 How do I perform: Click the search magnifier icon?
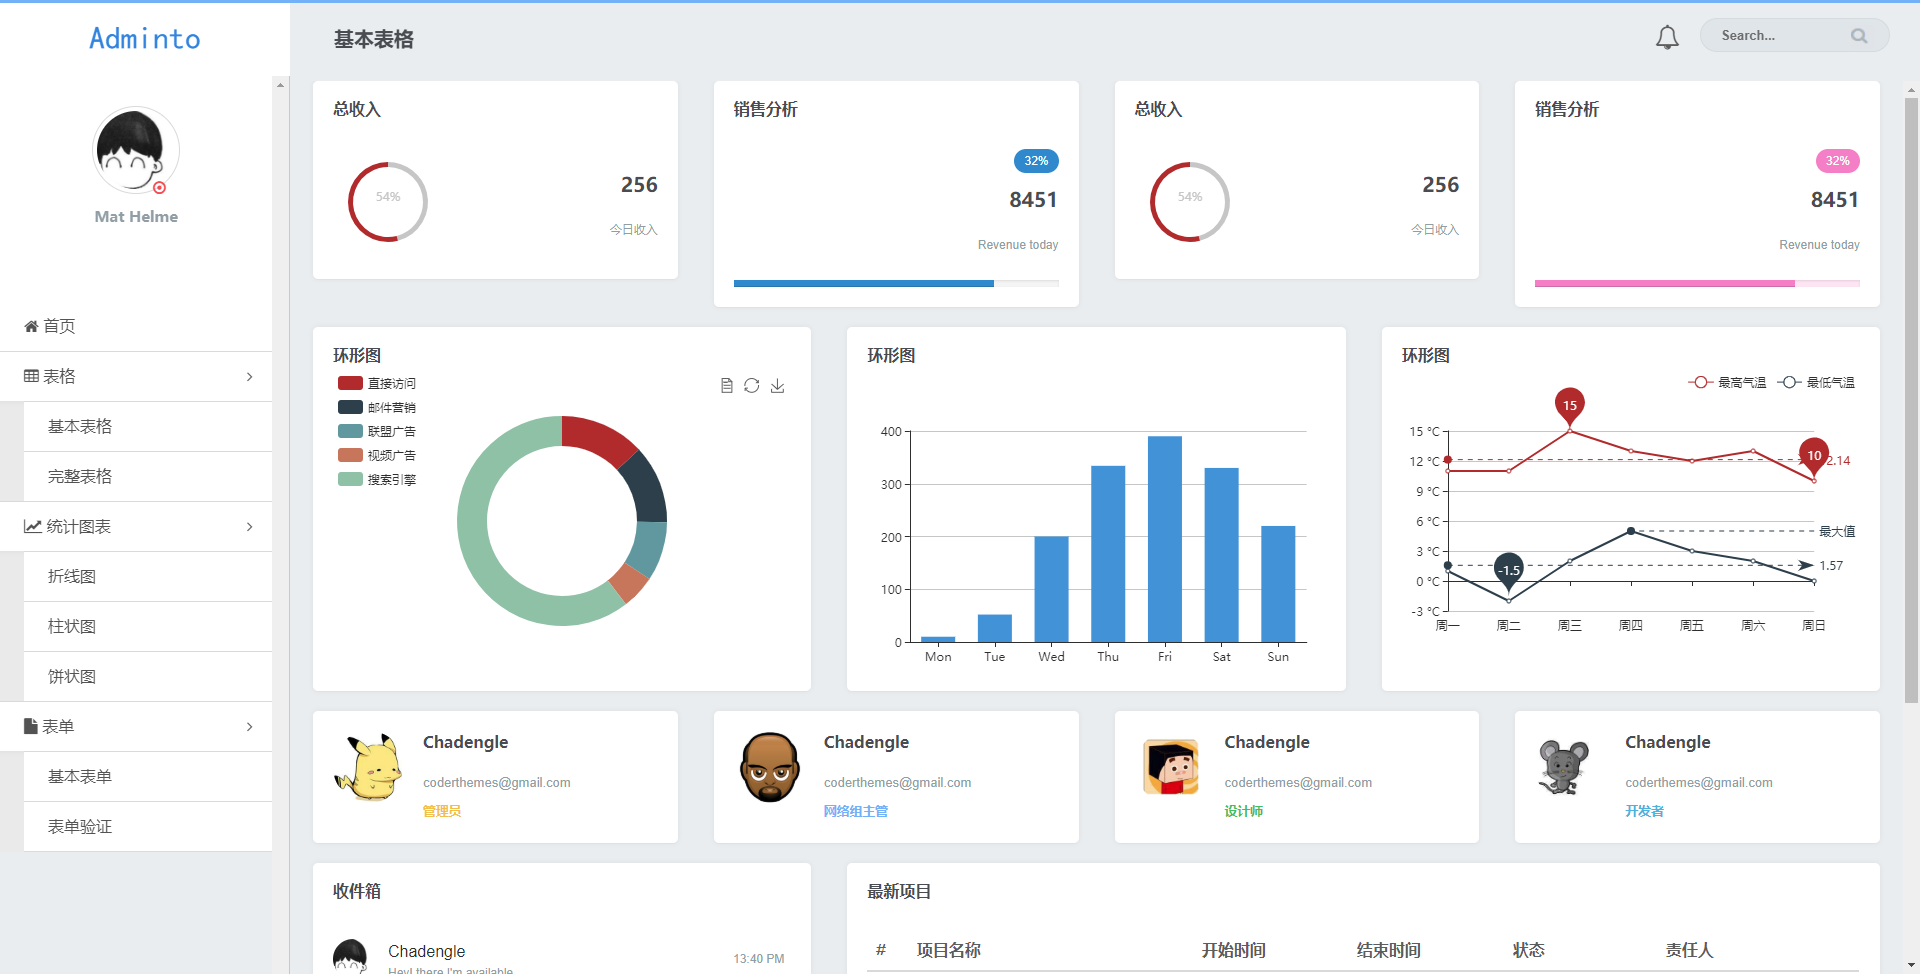(x=1859, y=36)
